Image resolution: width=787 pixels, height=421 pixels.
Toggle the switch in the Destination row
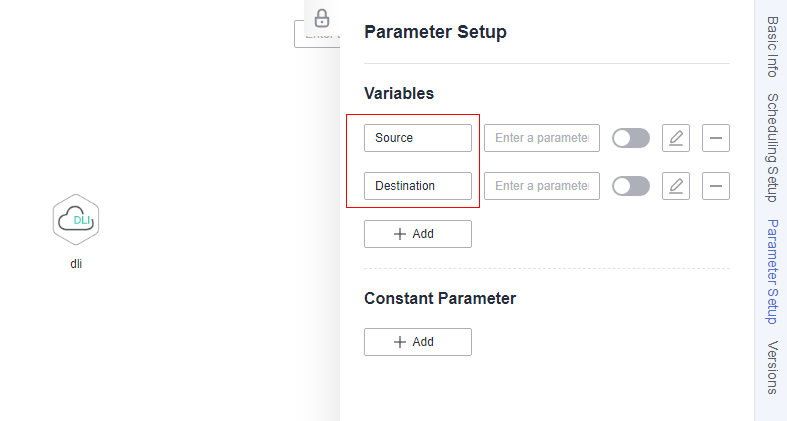[x=631, y=186]
